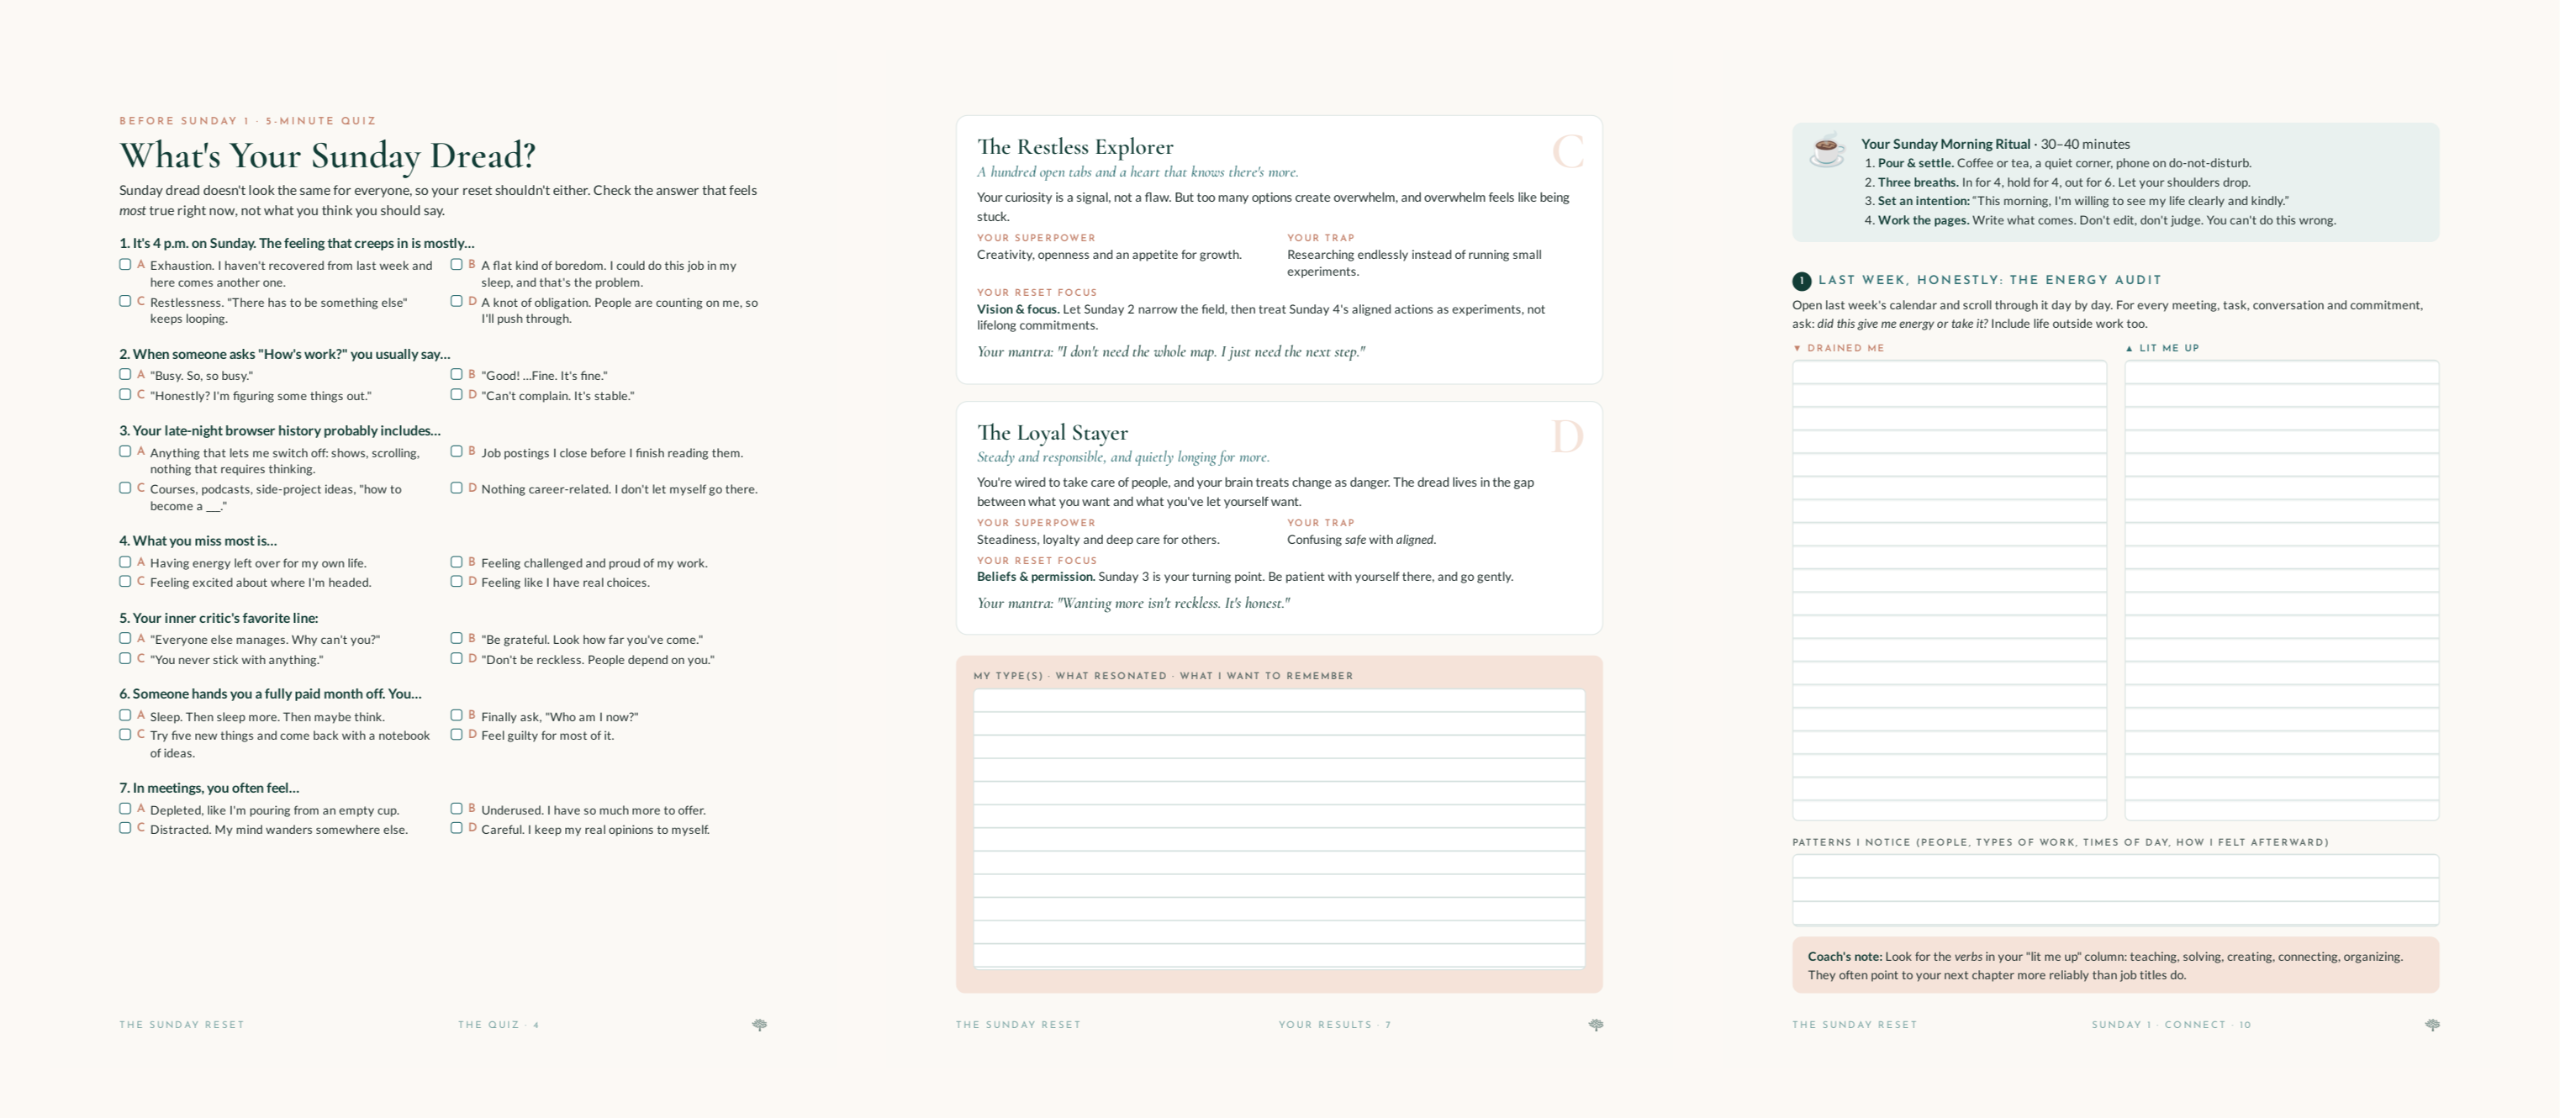Click 'THE QUIZ · 4' footer label
Screen dimensions: 2560x1118
tap(498, 1025)
